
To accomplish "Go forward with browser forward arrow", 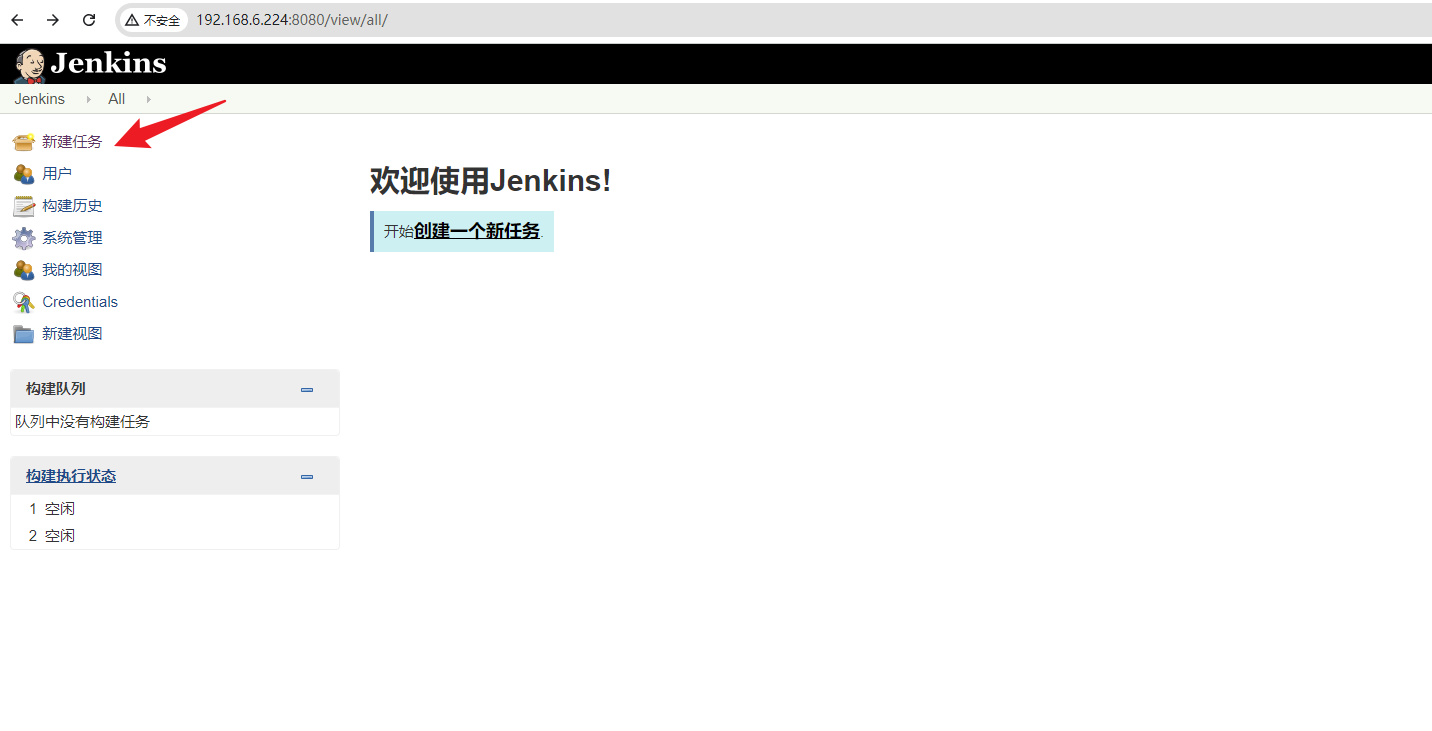I will click(x=53, y=20).
